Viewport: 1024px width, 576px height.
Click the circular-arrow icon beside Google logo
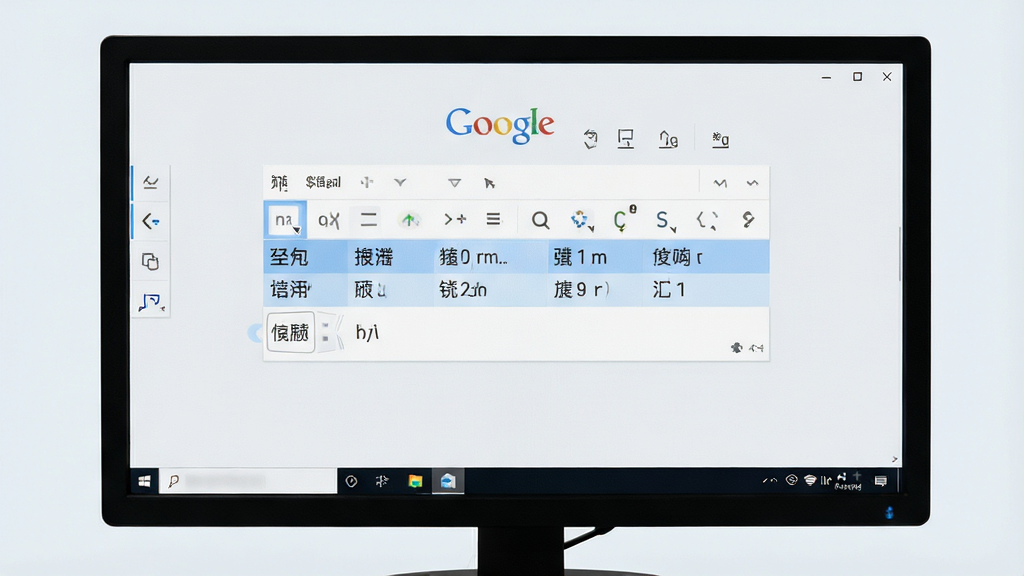(590, 139)
